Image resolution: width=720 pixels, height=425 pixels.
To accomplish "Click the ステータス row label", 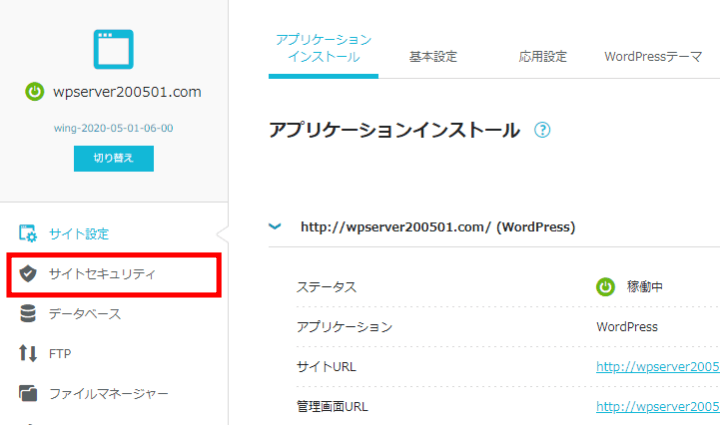I will pos(326,287).
